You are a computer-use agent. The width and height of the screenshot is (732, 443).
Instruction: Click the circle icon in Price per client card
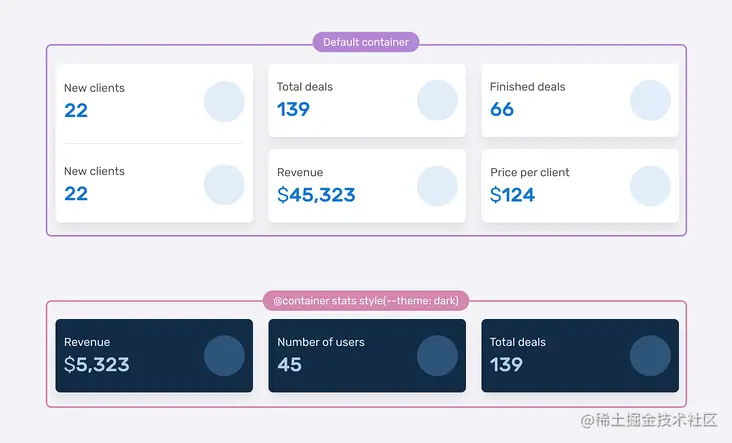tap(650, 186)
